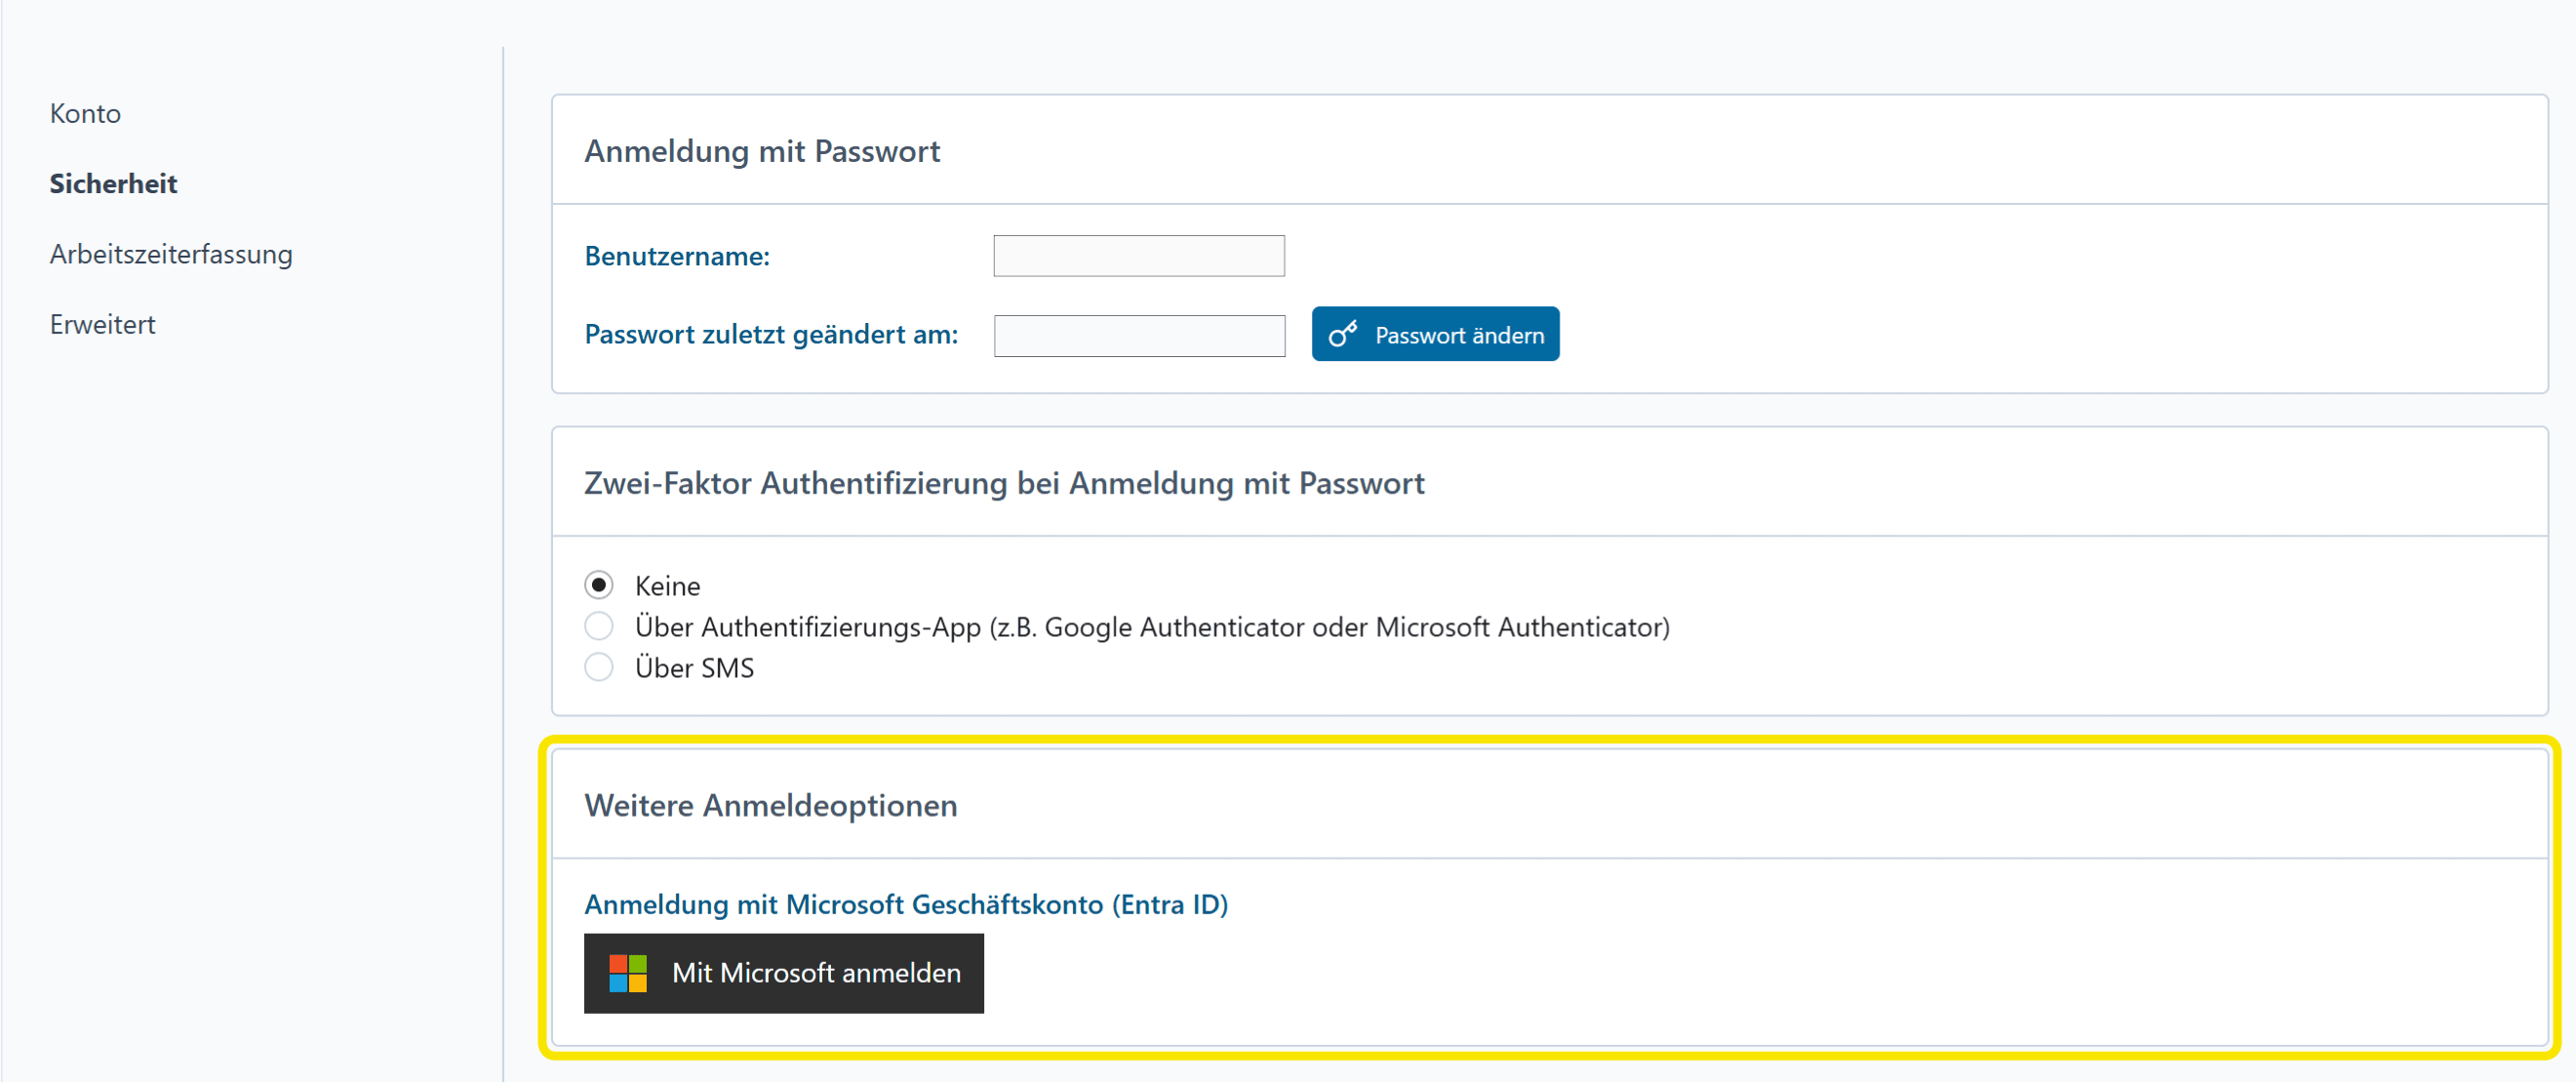Click the Keine option label text
Image resolution: width=2576 pixels, height=1082 pixels.
(x=667, y=586)
